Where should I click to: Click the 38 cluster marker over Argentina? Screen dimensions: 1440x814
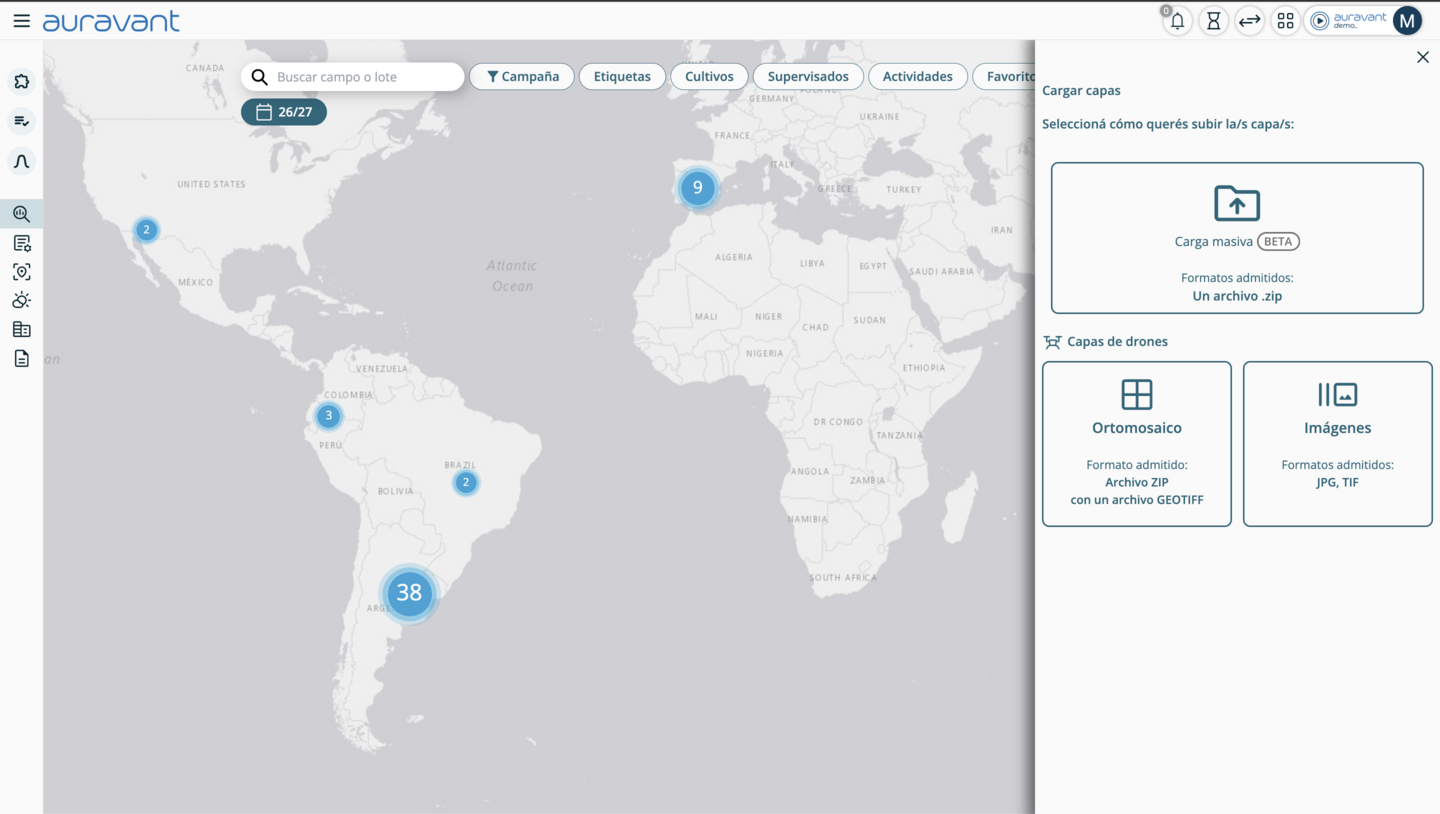click(409, 593)
